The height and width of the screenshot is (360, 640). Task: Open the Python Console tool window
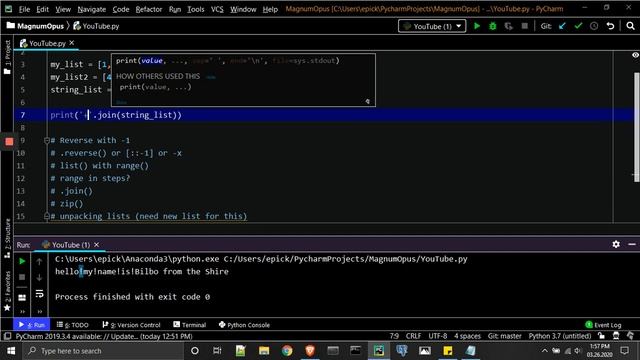click(244, 325)
